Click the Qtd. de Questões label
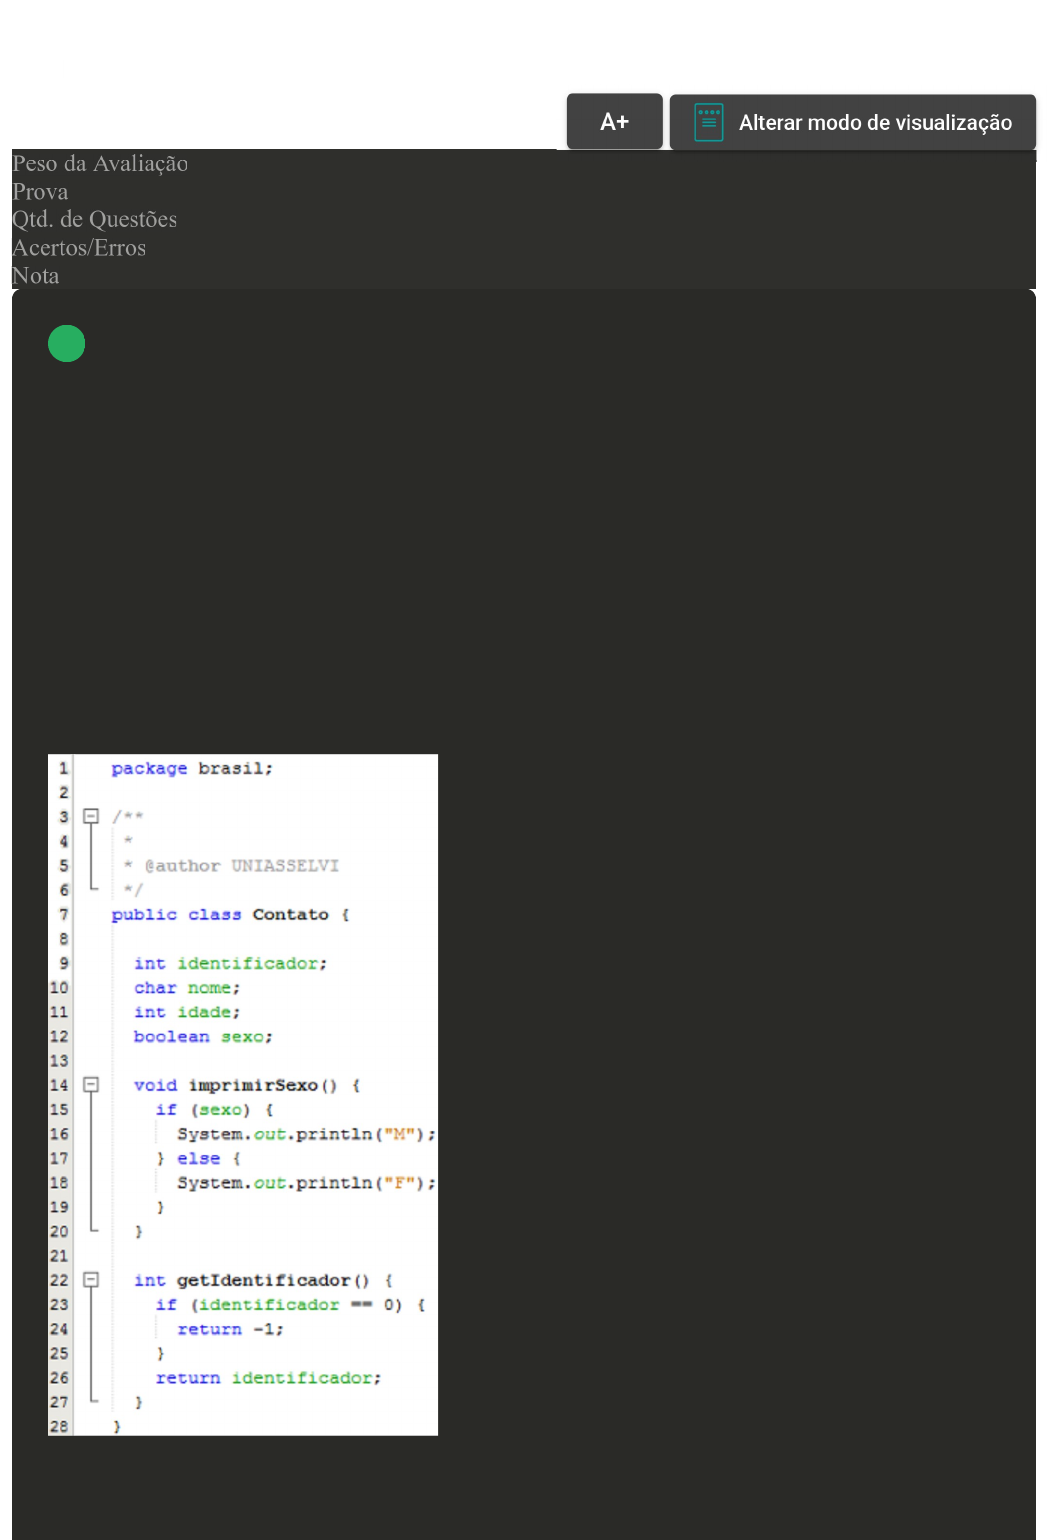The image size is (1048, 1540). point(94,220)
